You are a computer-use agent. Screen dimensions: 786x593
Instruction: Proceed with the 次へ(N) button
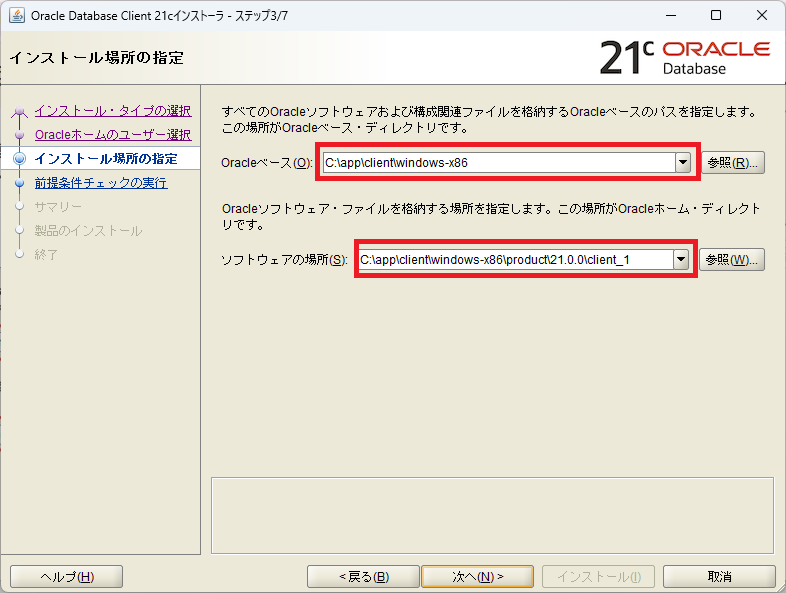[x=478, y=577]
